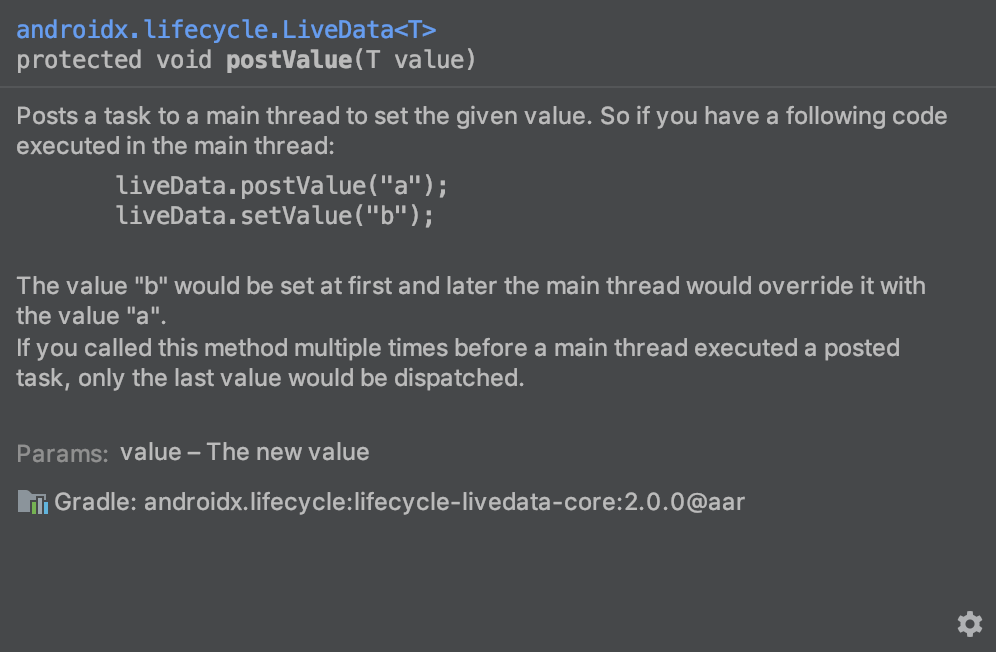Screen dimensions: 996x652
Task: Click the 'the value "a".' line
Action: click(91, 316)
